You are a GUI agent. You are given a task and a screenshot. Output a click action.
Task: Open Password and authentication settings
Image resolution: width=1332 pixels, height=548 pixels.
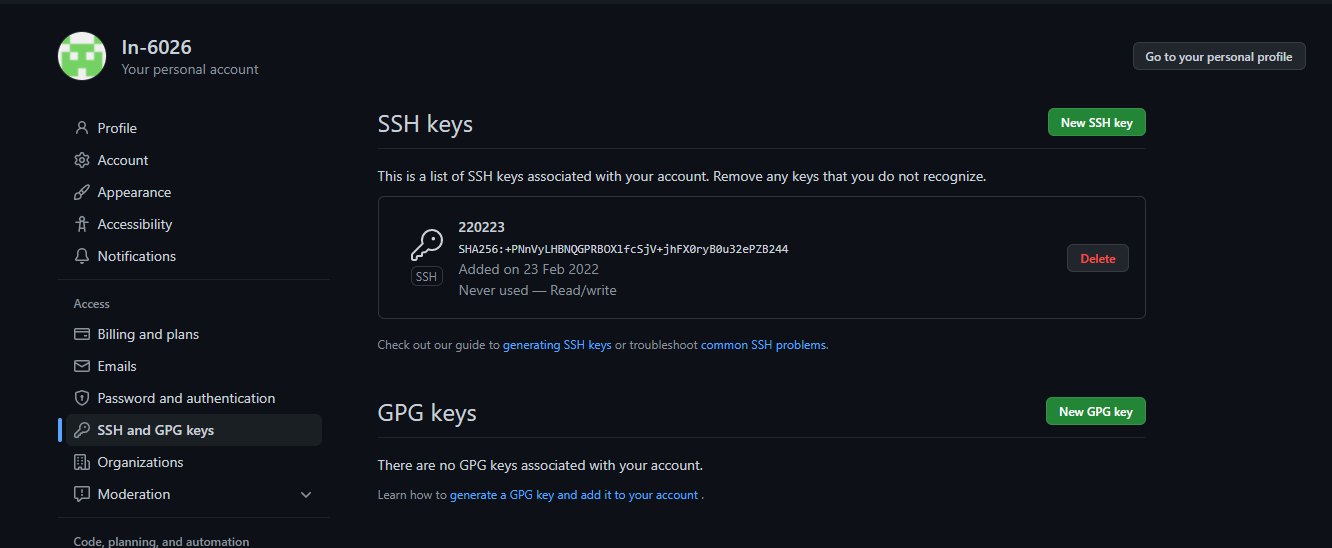click(186, 398)
